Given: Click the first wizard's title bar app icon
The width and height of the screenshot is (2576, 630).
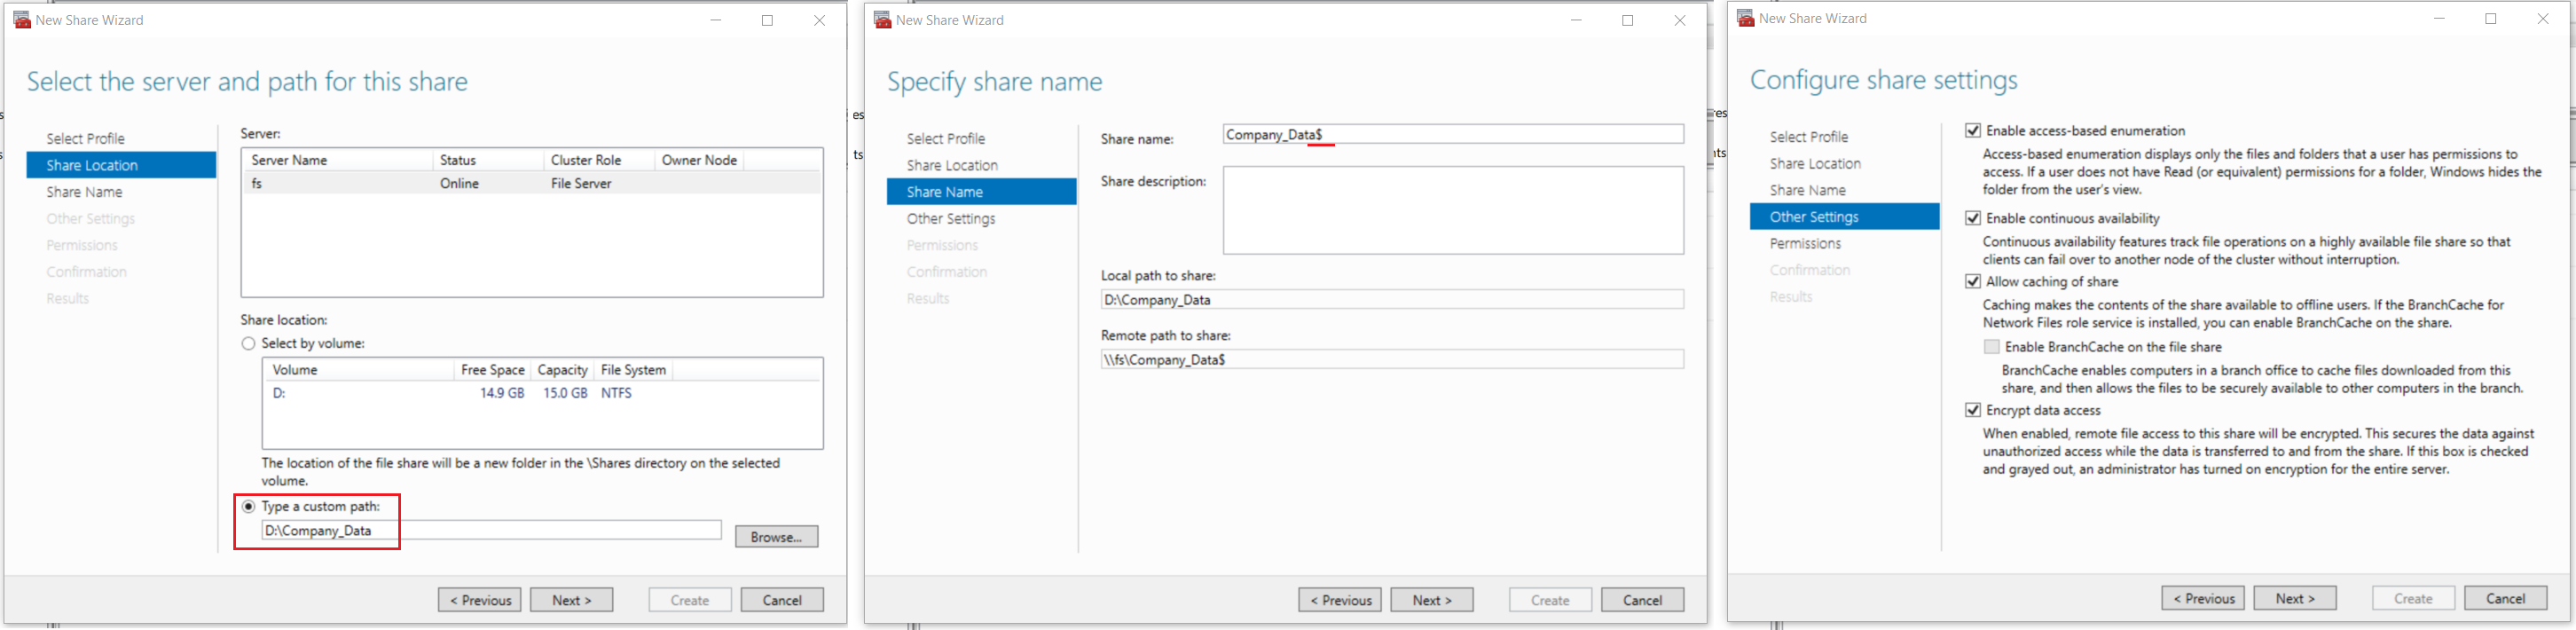Looking at the screenshot, I should coord(22,20).
